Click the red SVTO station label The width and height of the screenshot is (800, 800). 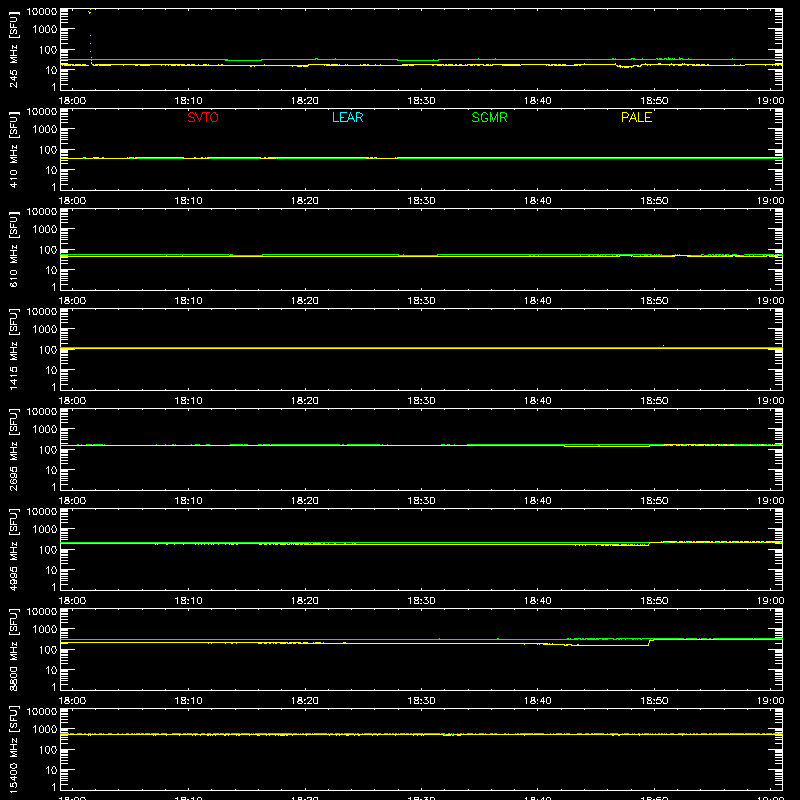click(x=203, y=117)
